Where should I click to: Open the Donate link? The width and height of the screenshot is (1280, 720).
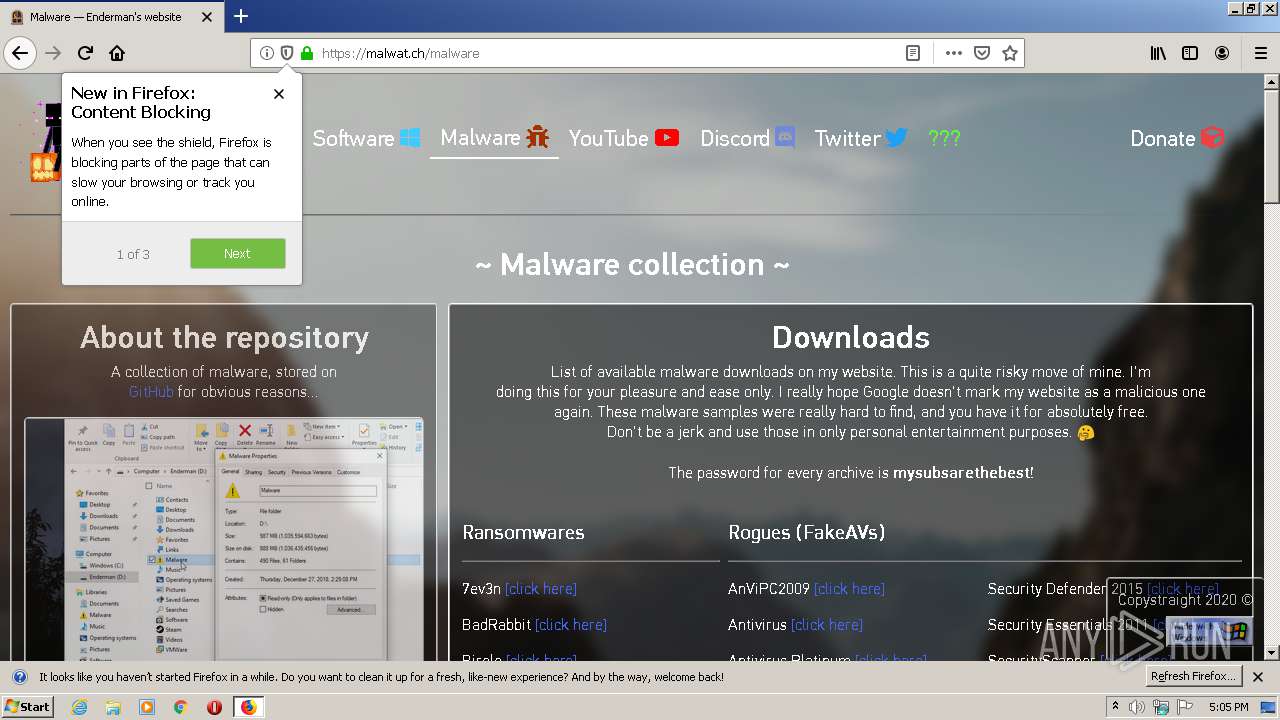pyautogui.click(x=1177, y=138)
